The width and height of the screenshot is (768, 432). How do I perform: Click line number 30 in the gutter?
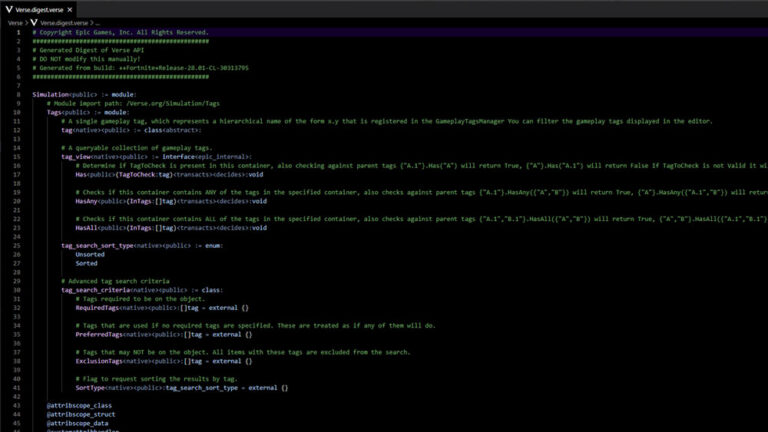coord(17,290)
